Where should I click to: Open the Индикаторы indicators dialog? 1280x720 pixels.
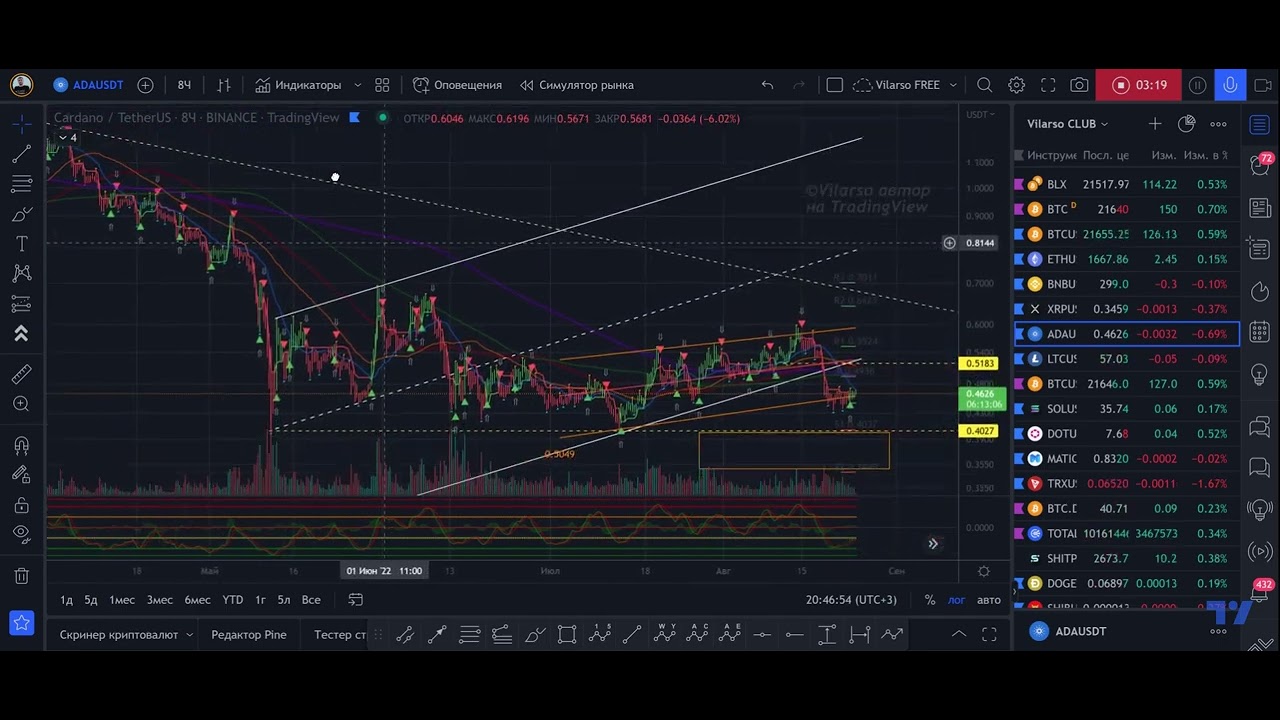point(298,85)
